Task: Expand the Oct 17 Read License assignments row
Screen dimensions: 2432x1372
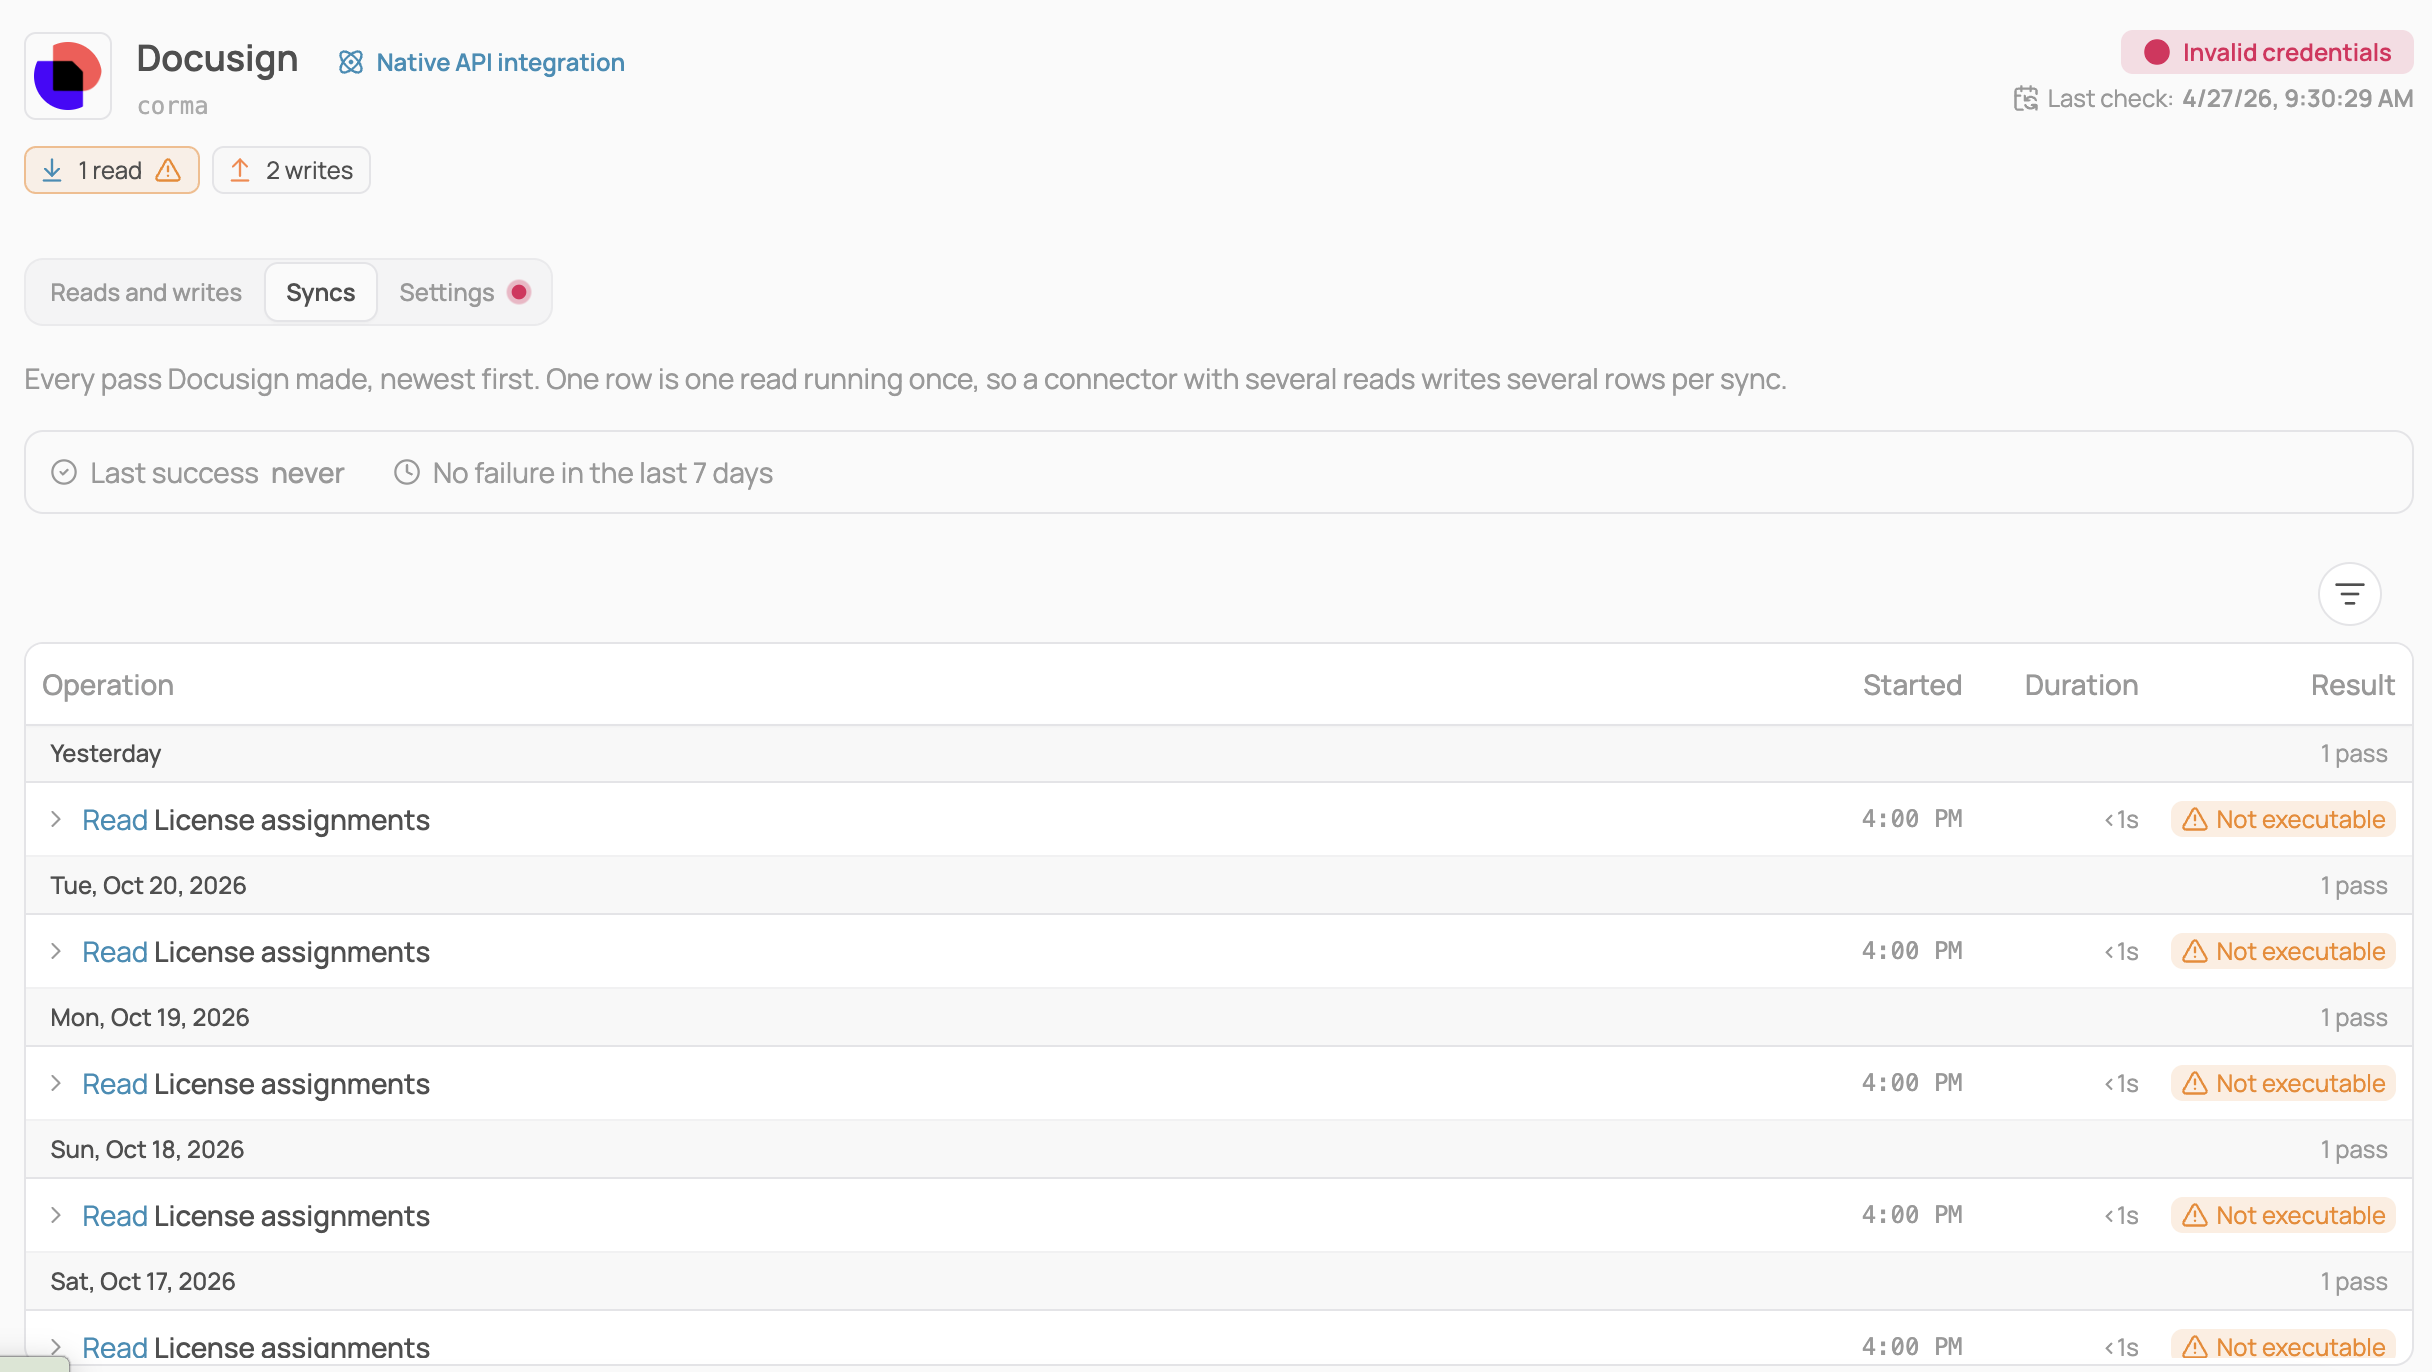Action: click(56, 1347)
